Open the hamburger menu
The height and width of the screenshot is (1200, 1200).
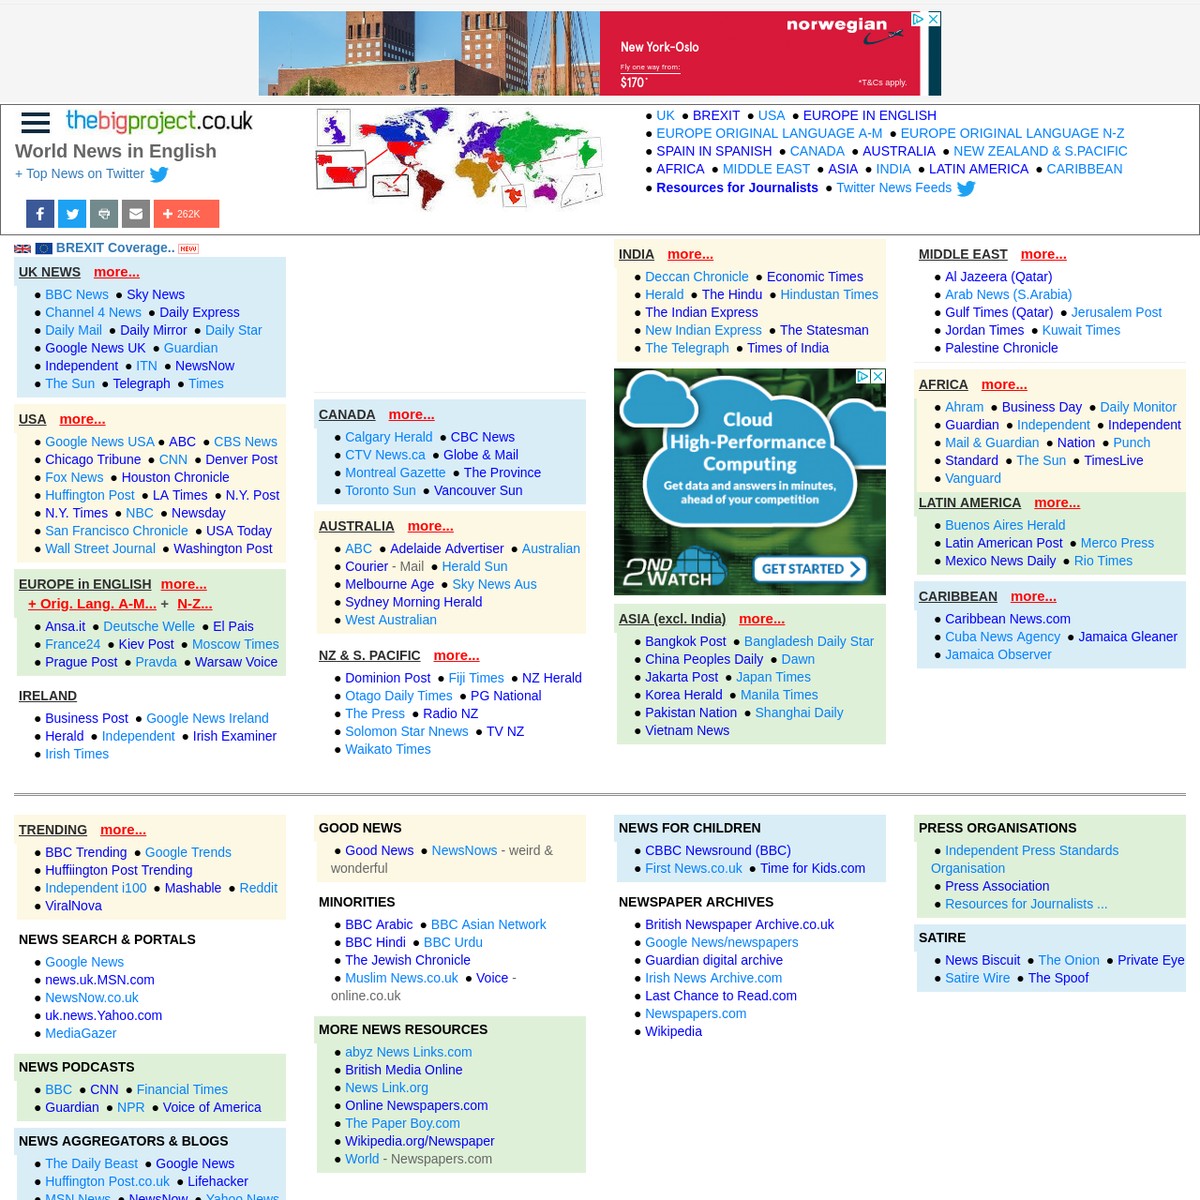pyautogui.click(x=35, y=123)
